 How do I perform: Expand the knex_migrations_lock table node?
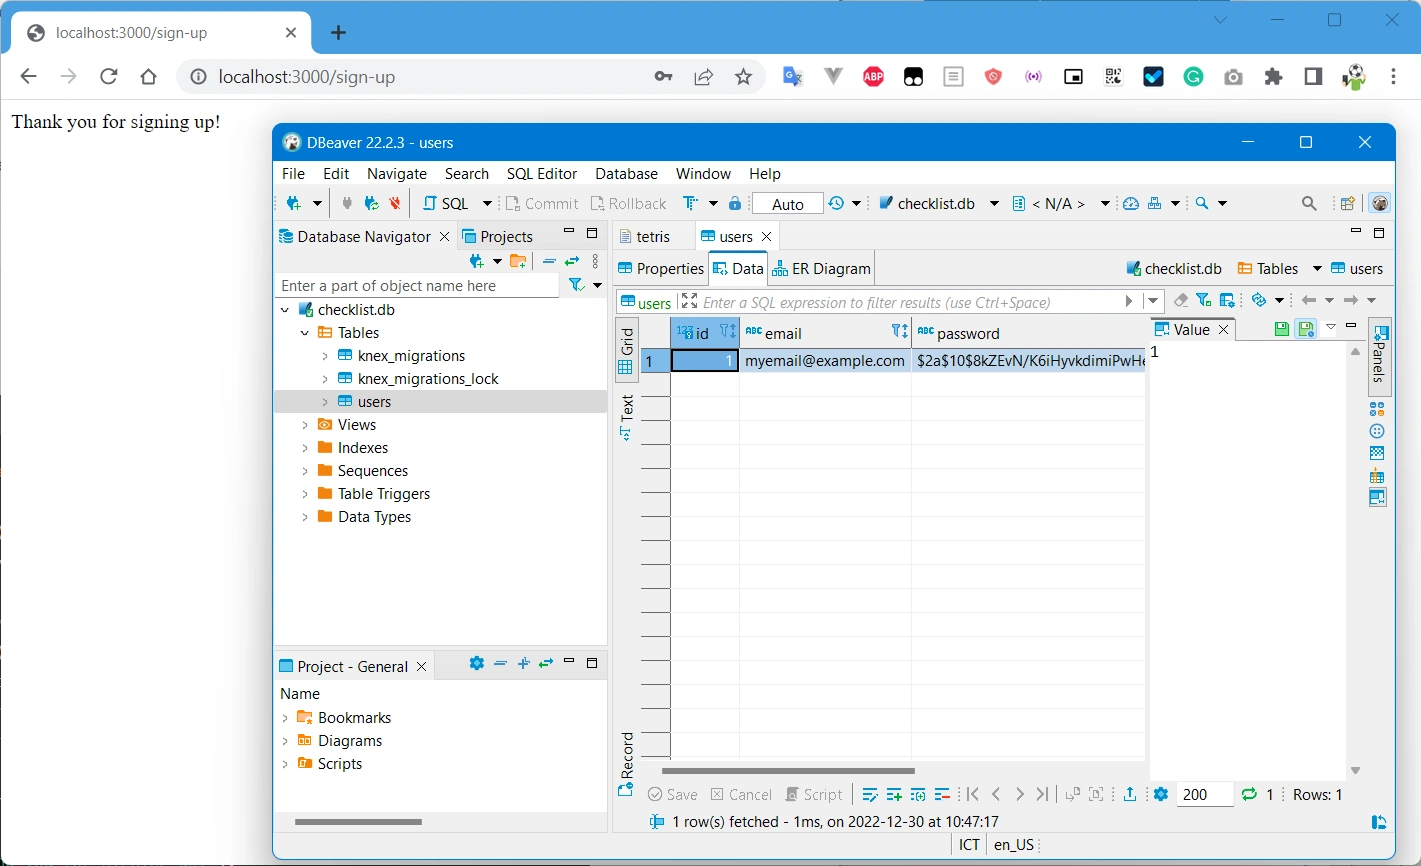click(x=325, y=379)
